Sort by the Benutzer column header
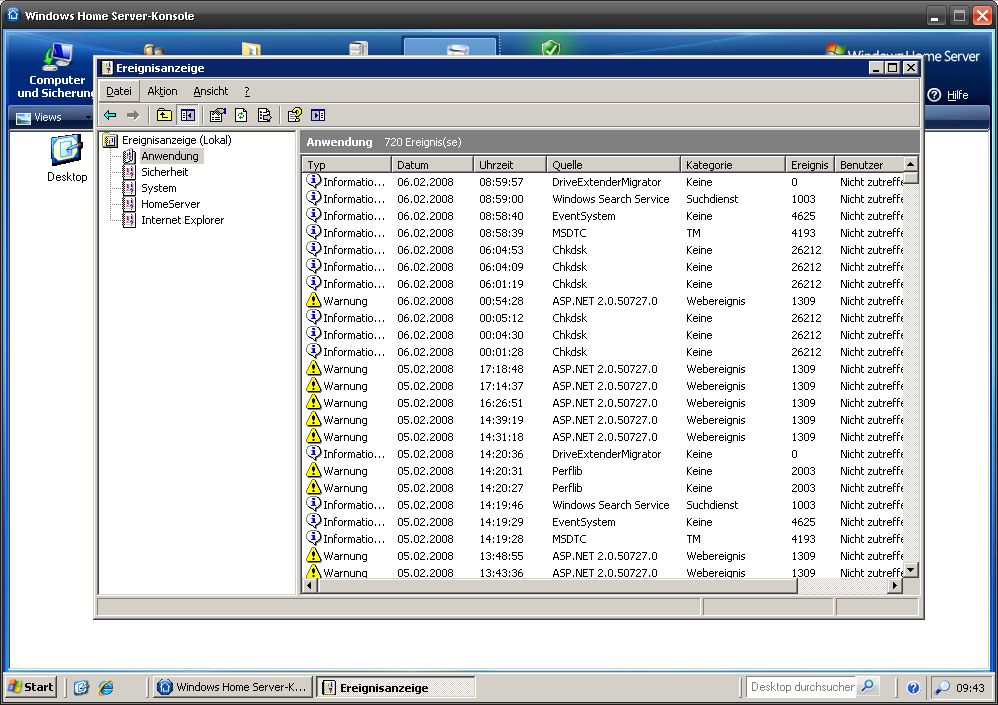 click(869, 165)
